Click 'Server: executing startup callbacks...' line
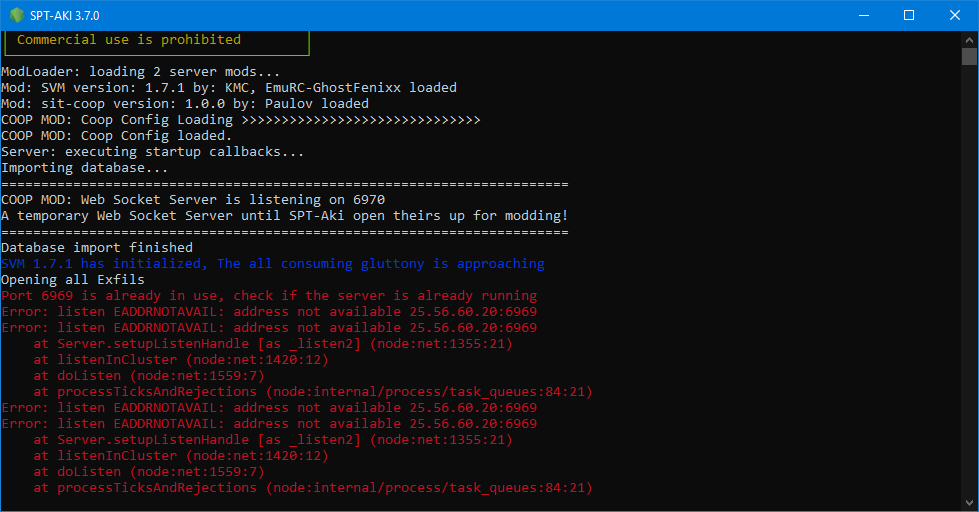Viewport: 979px width, 512px height. [152, 152]
